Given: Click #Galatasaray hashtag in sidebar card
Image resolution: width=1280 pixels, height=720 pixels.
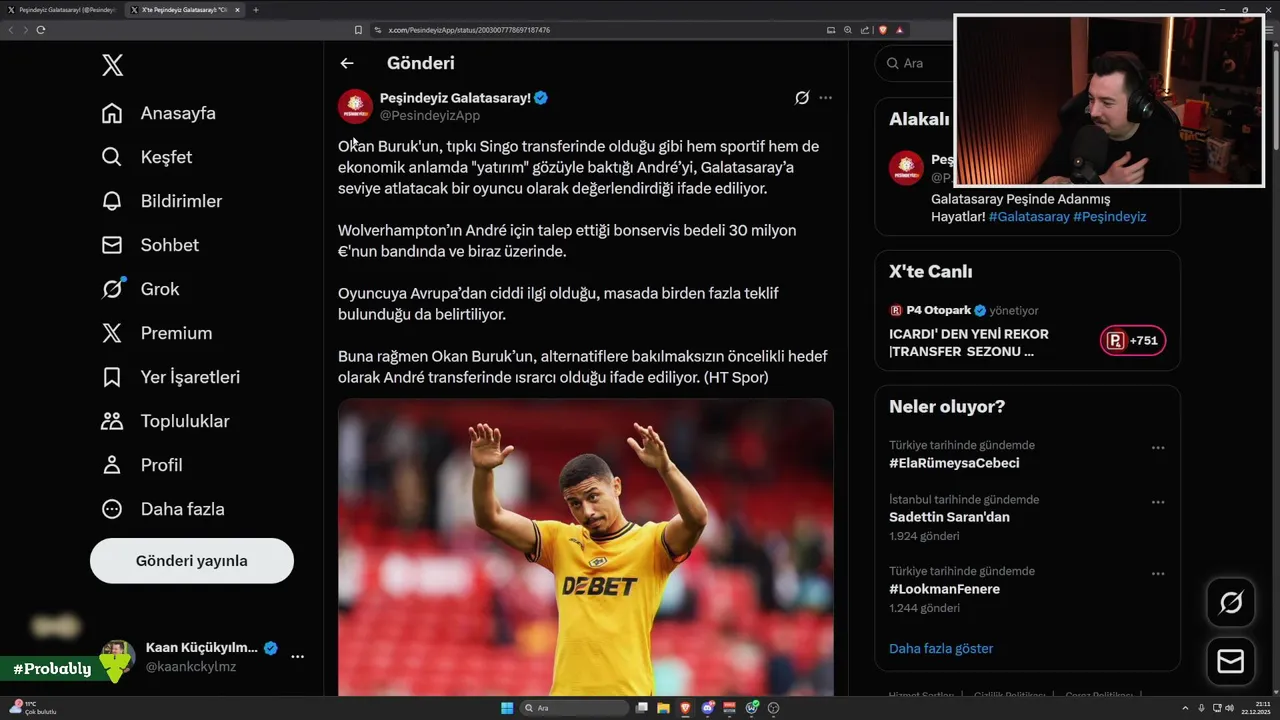Looking at the screenshot, I should pos(1029,216).
